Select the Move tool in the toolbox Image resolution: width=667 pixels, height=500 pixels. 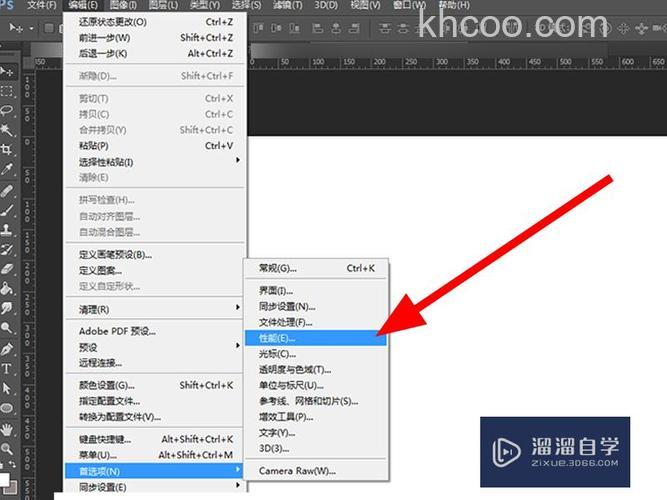pos(7,71)
